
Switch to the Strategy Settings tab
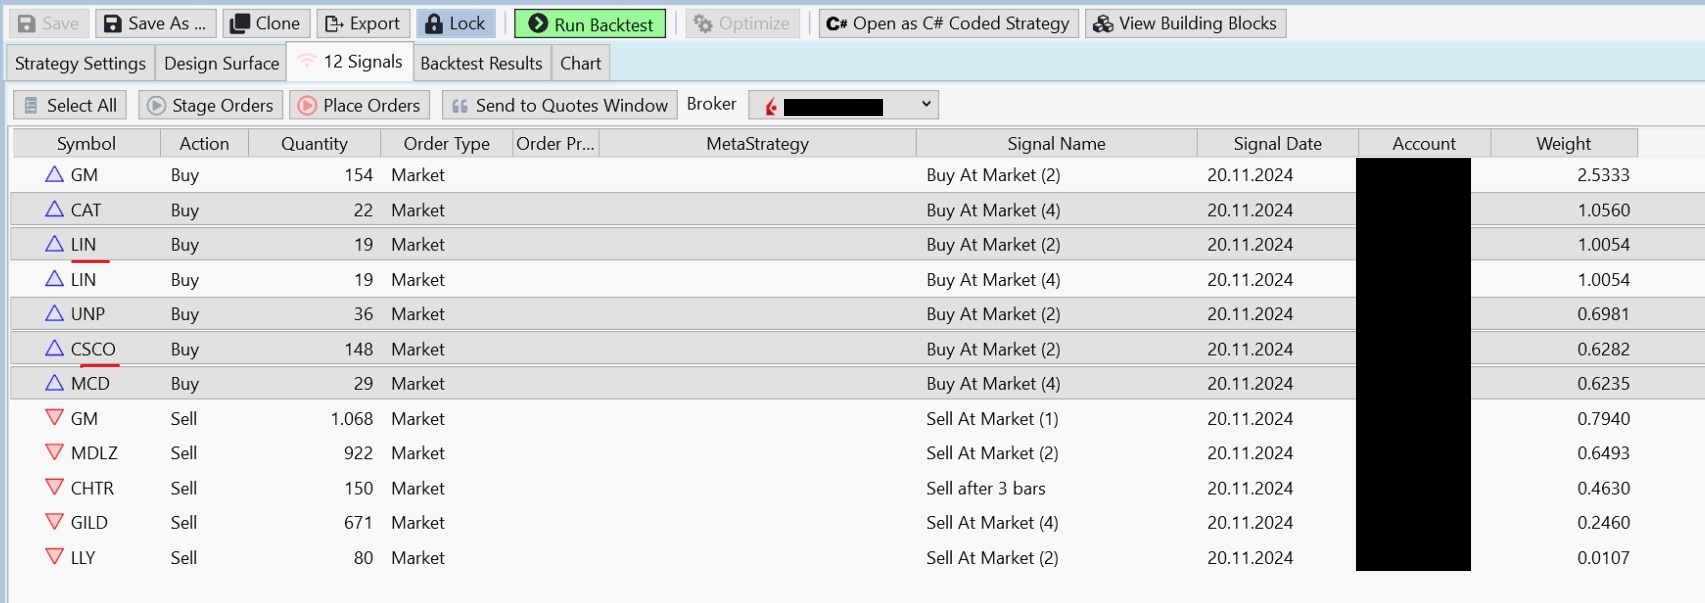tap(80, 63)
